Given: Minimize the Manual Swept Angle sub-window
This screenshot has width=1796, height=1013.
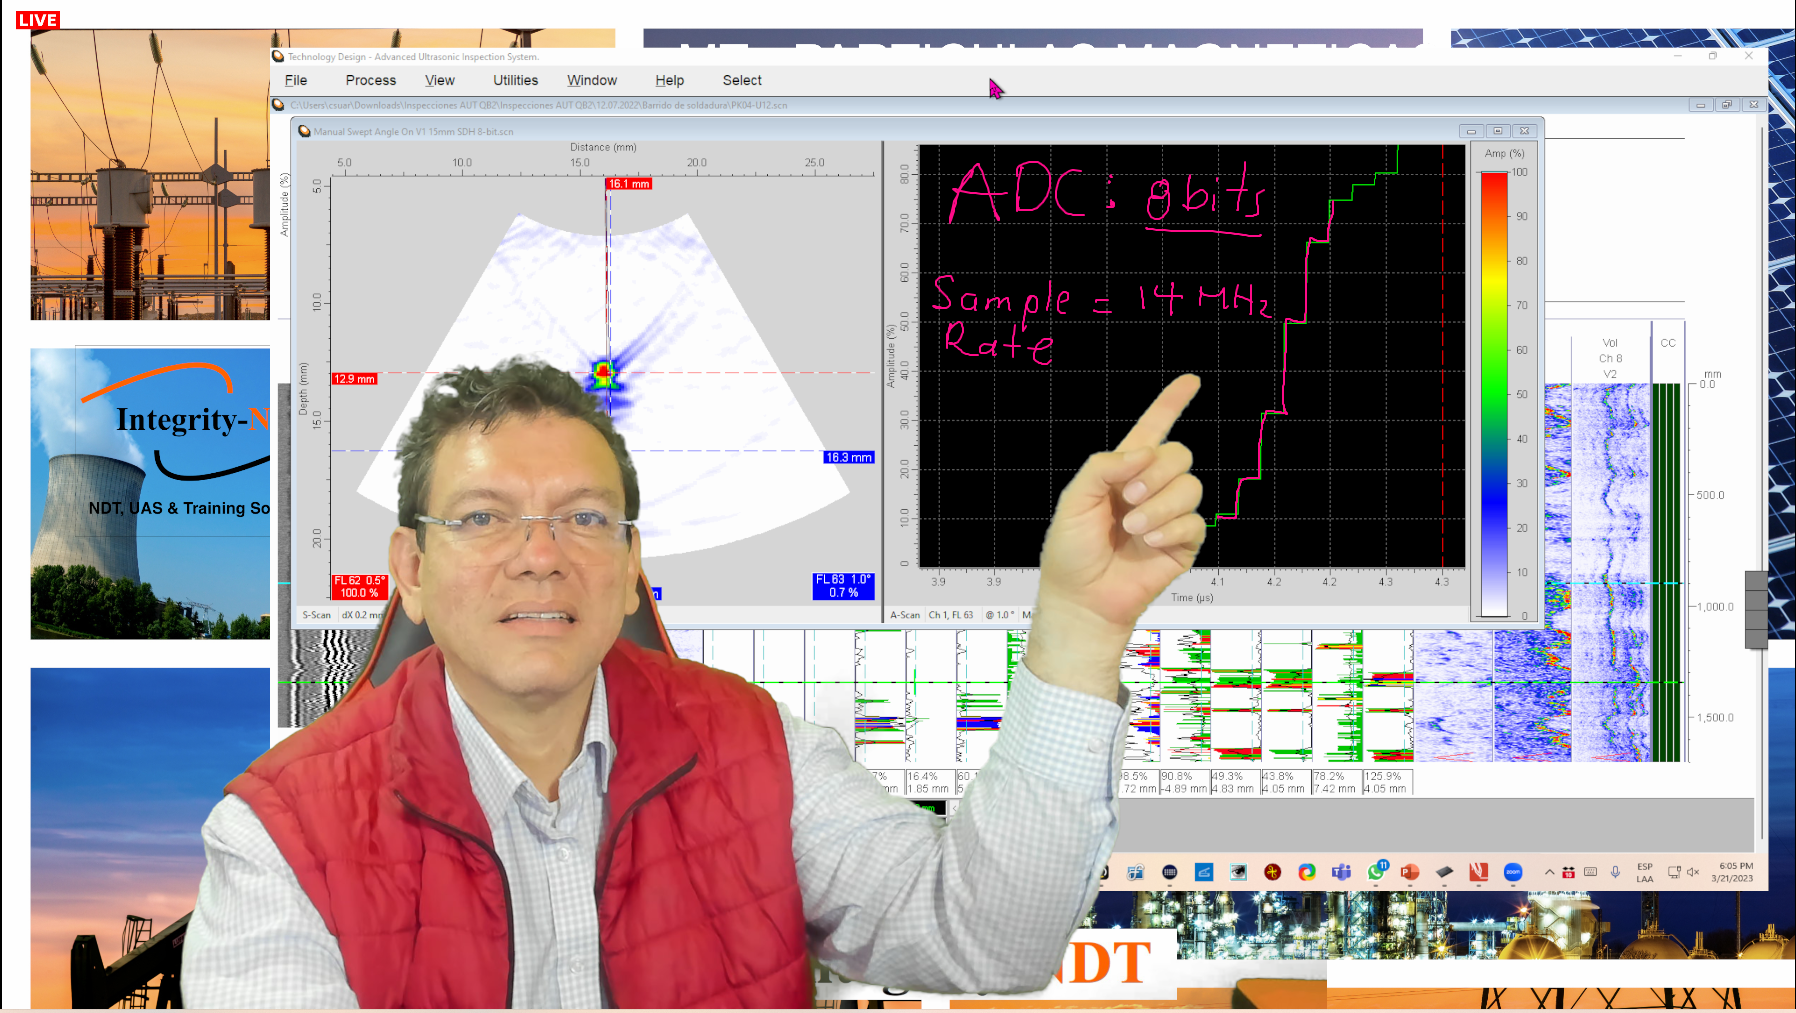Looking at the screenshot, I should pyautogui.click(x=1471, y=131).
